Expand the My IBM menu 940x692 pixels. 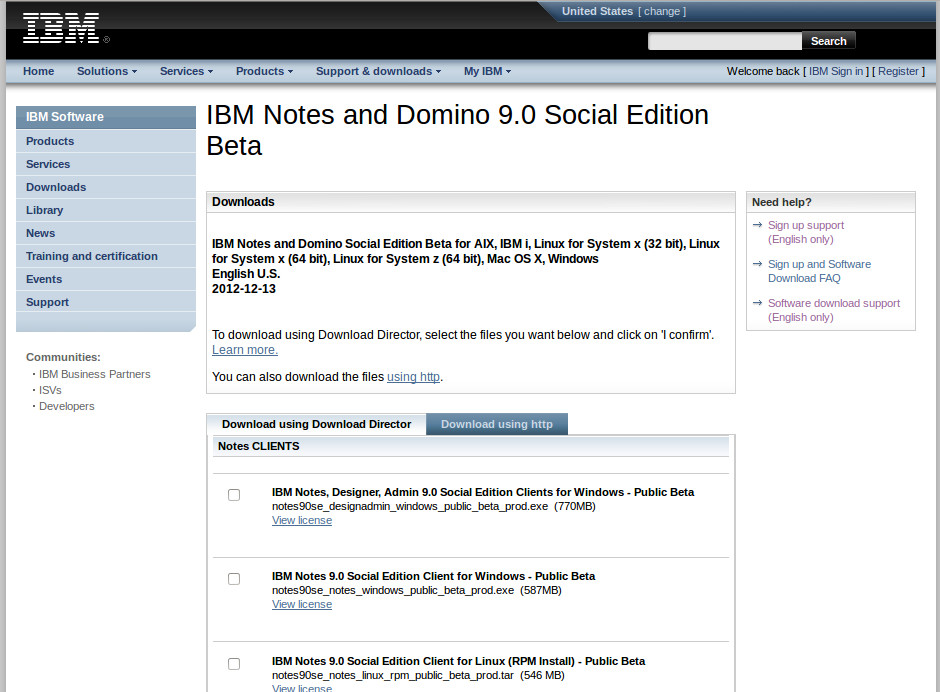point(487,71)
